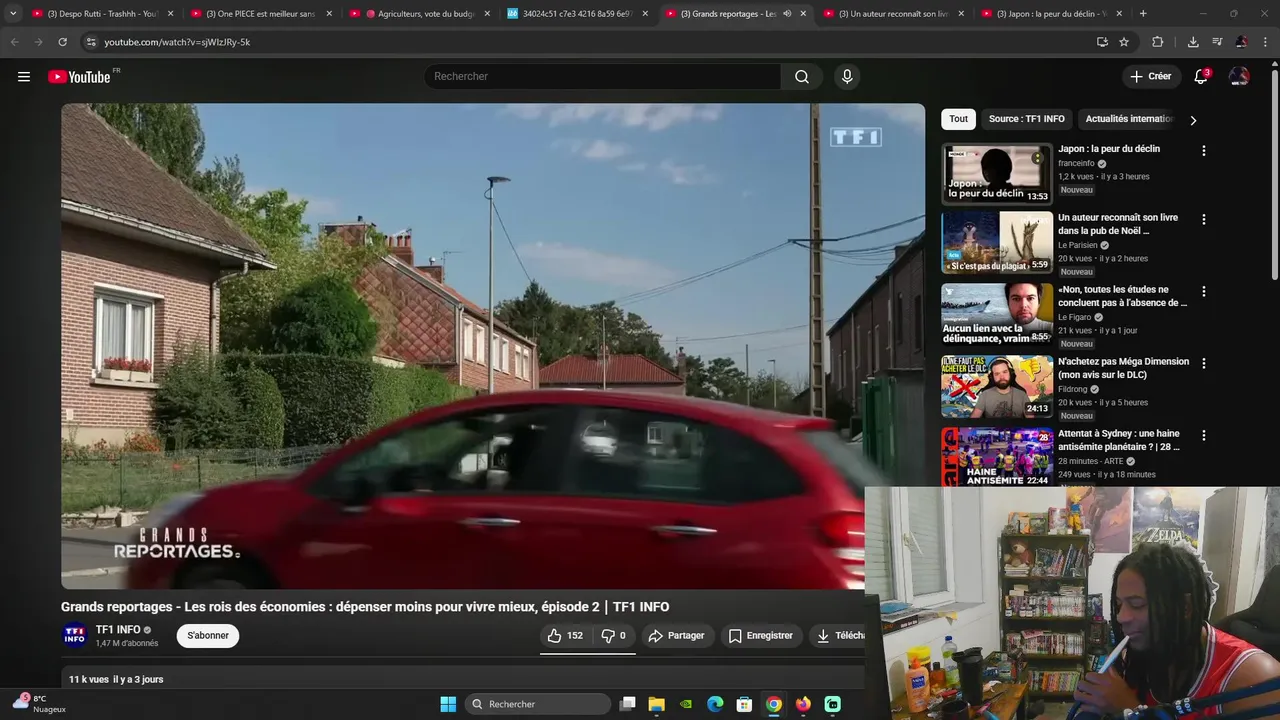Open the tab search dropdown arrow
The height and width of the screenshot is (720, 1280).
[13, 14]
